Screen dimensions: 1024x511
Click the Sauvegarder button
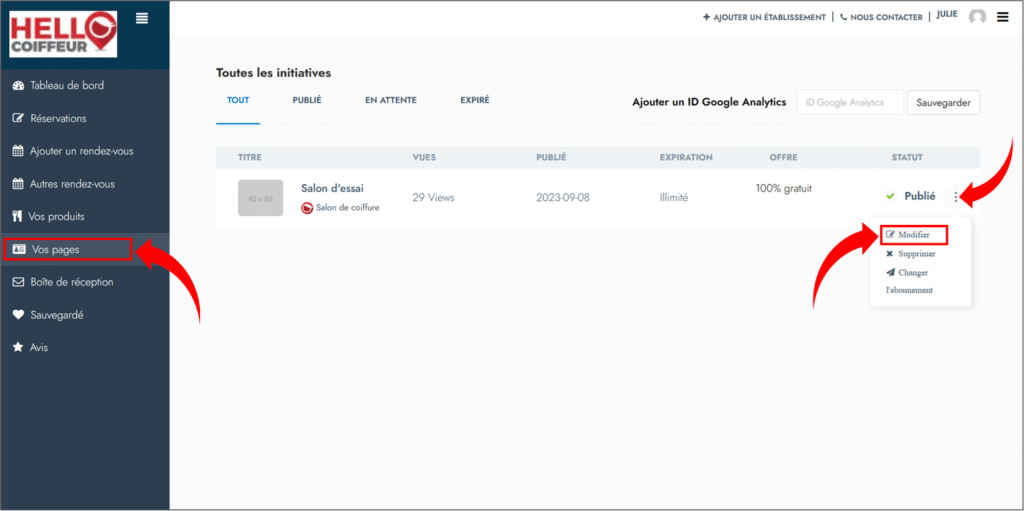click(943, 103)
